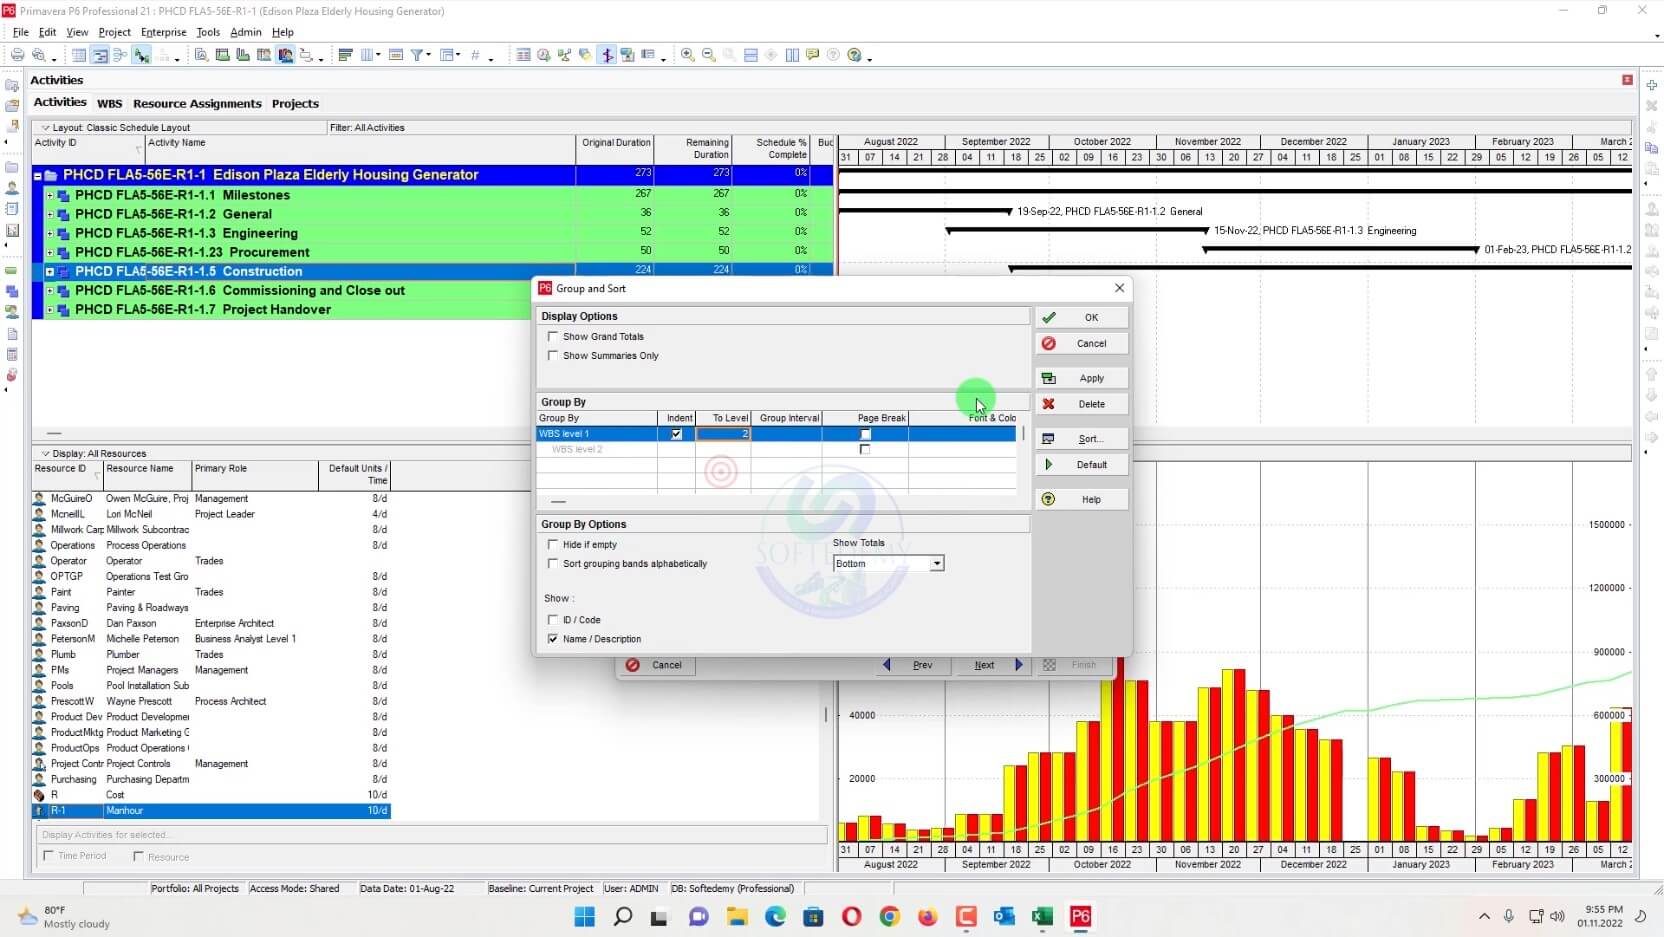Switch to Activity Network view icon

point(120,55)
